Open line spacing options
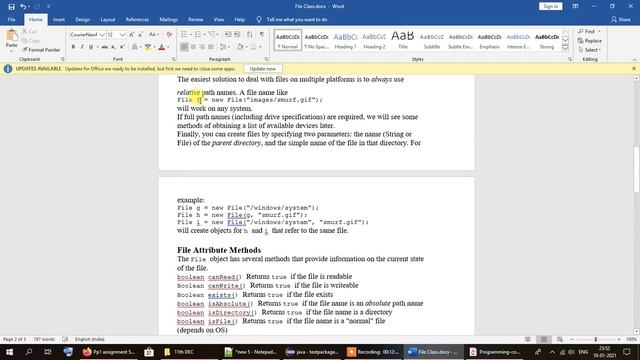The width and height of the screenshot is (640, 360). (x=224, y=47)
